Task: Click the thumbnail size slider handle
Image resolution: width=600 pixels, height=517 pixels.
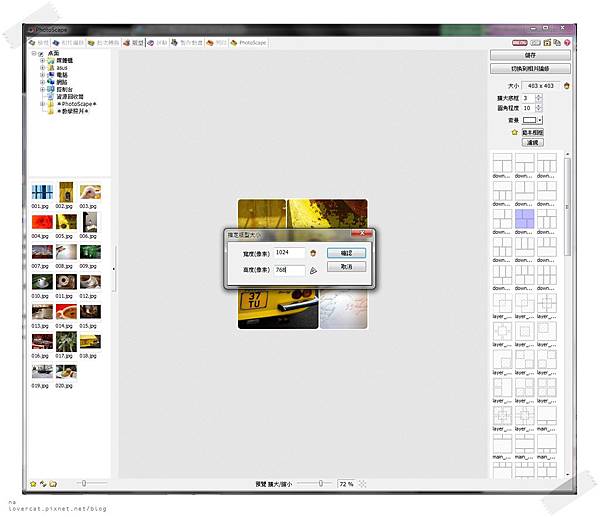Action: pos(84,483)
